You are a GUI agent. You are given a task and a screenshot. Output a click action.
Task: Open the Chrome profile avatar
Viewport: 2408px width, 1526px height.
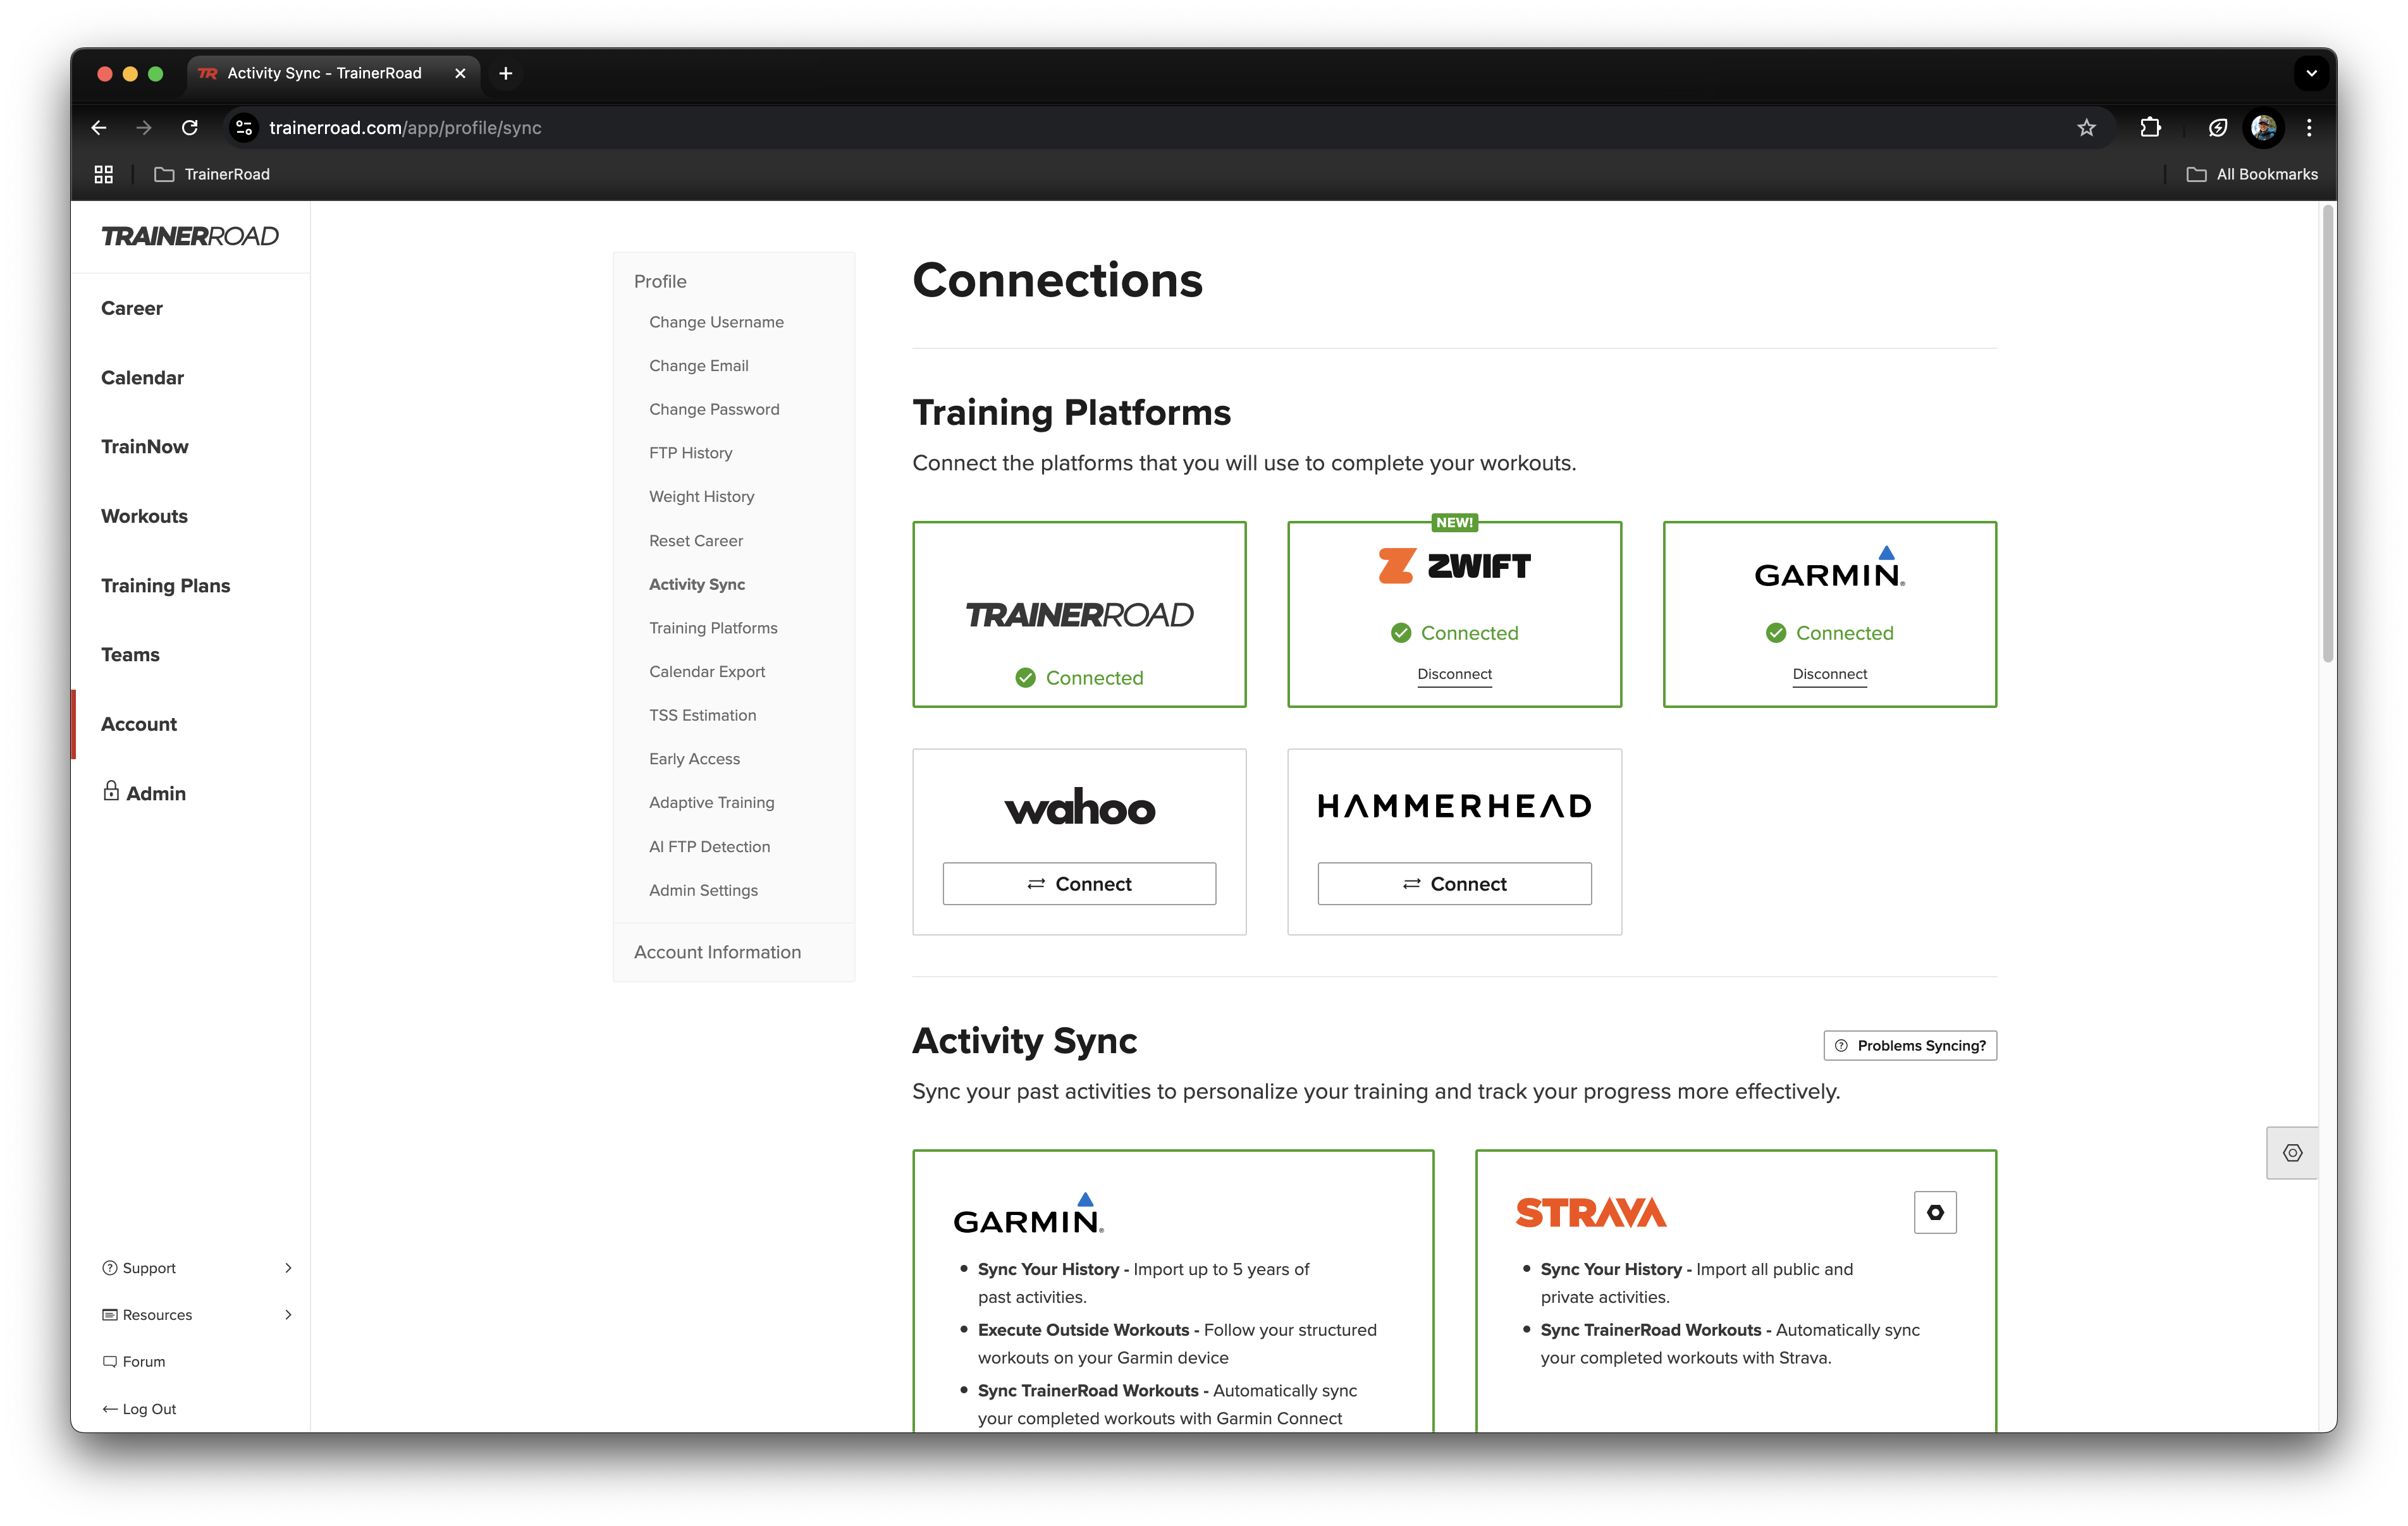pyautogui.click(x=2263, y=127)
